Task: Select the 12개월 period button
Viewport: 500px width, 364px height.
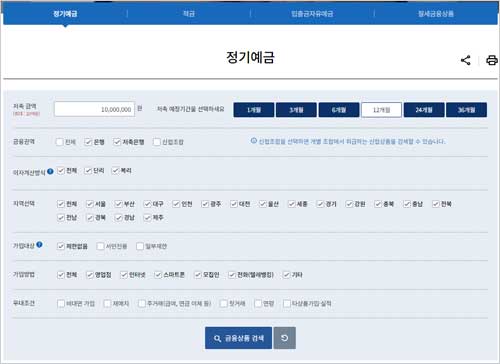Action: tap(381, 110)
